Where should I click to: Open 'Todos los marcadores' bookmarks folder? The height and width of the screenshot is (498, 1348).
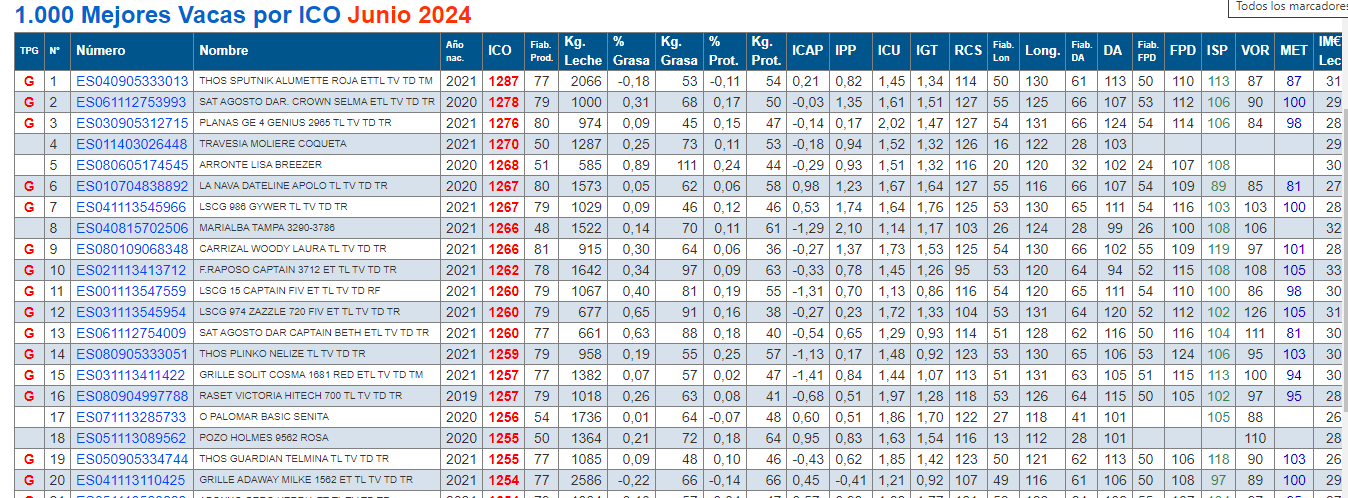tap(1291, 6)
